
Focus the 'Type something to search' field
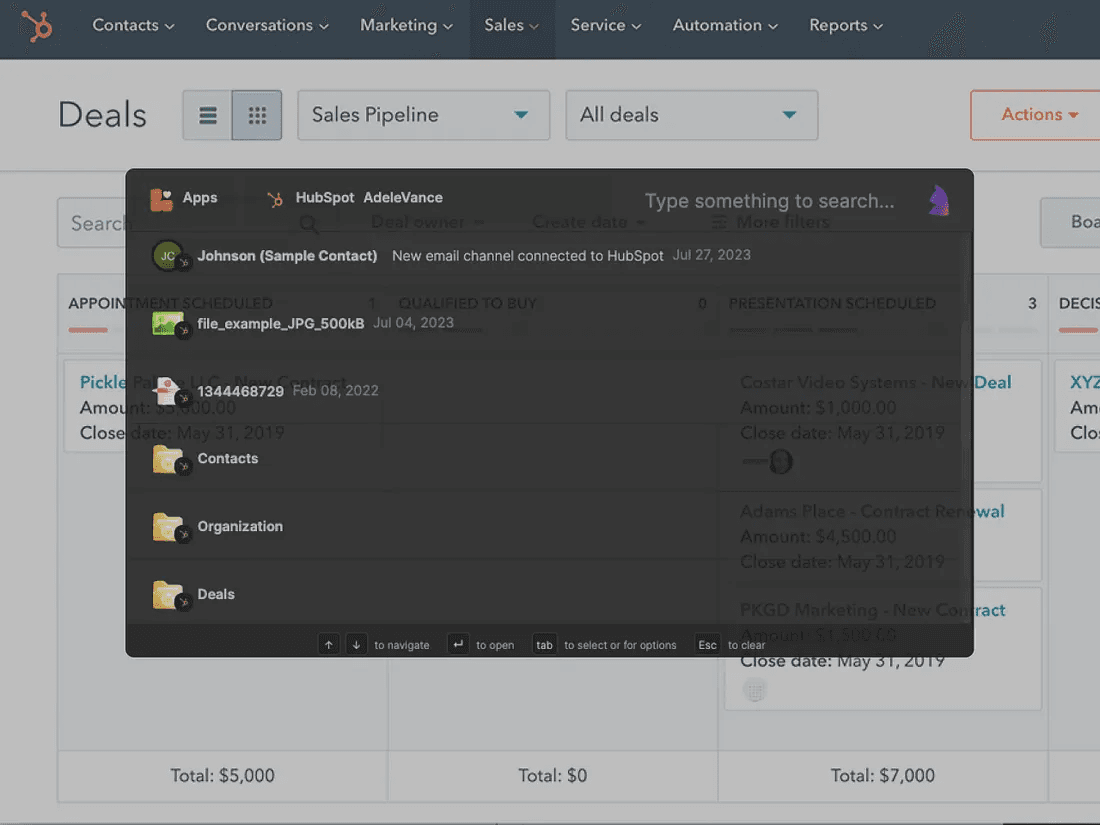(769, 201)
